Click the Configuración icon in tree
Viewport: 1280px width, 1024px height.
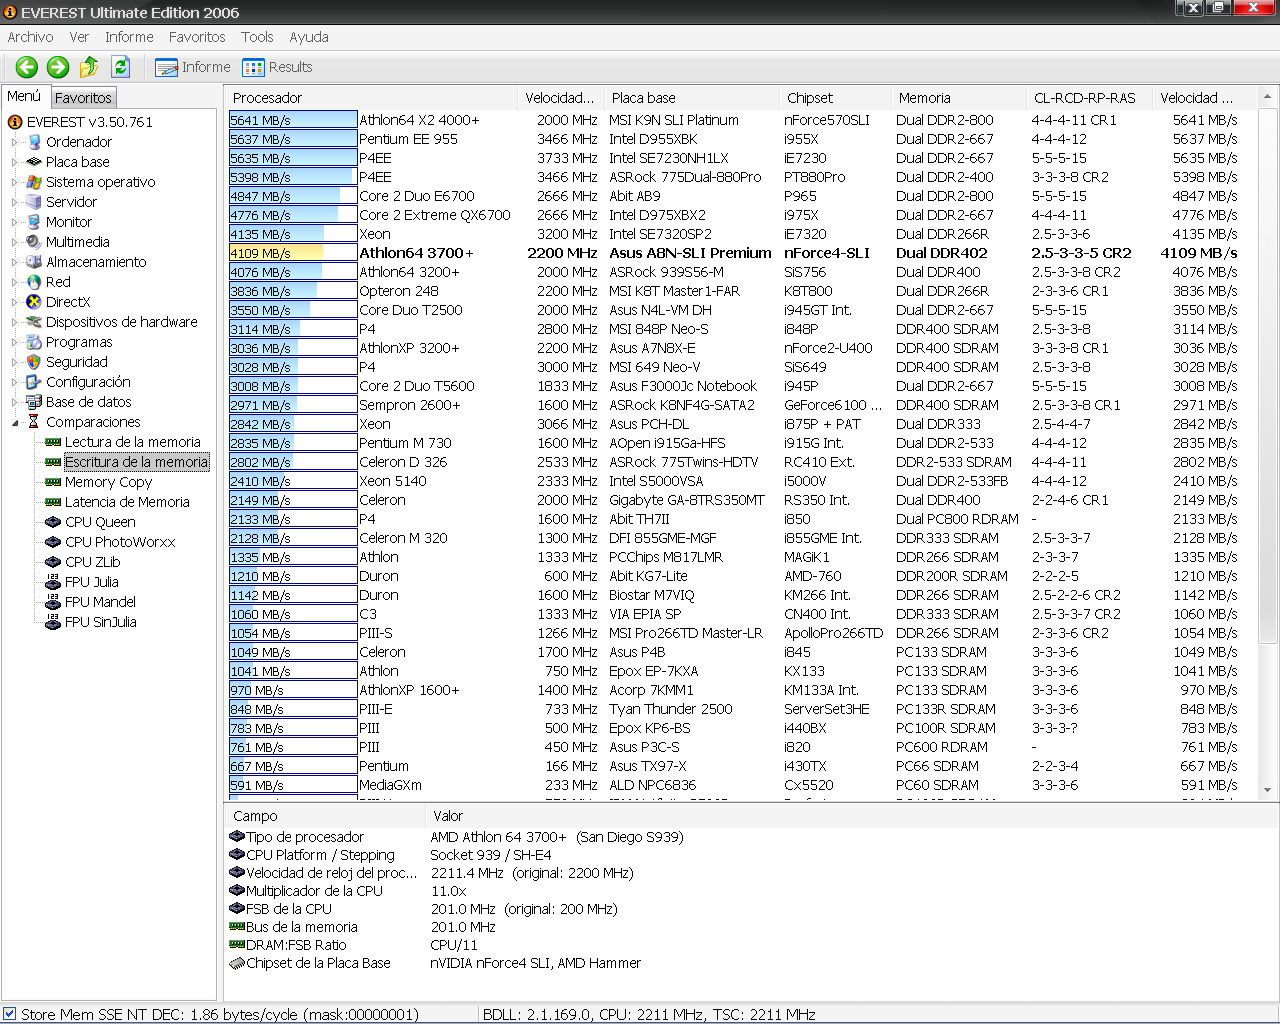tap(34, 382)
